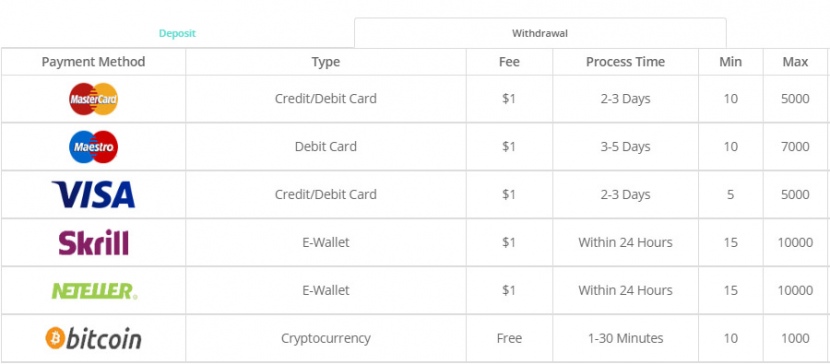
Task: Click the Min column header
Action: (730, 62)
